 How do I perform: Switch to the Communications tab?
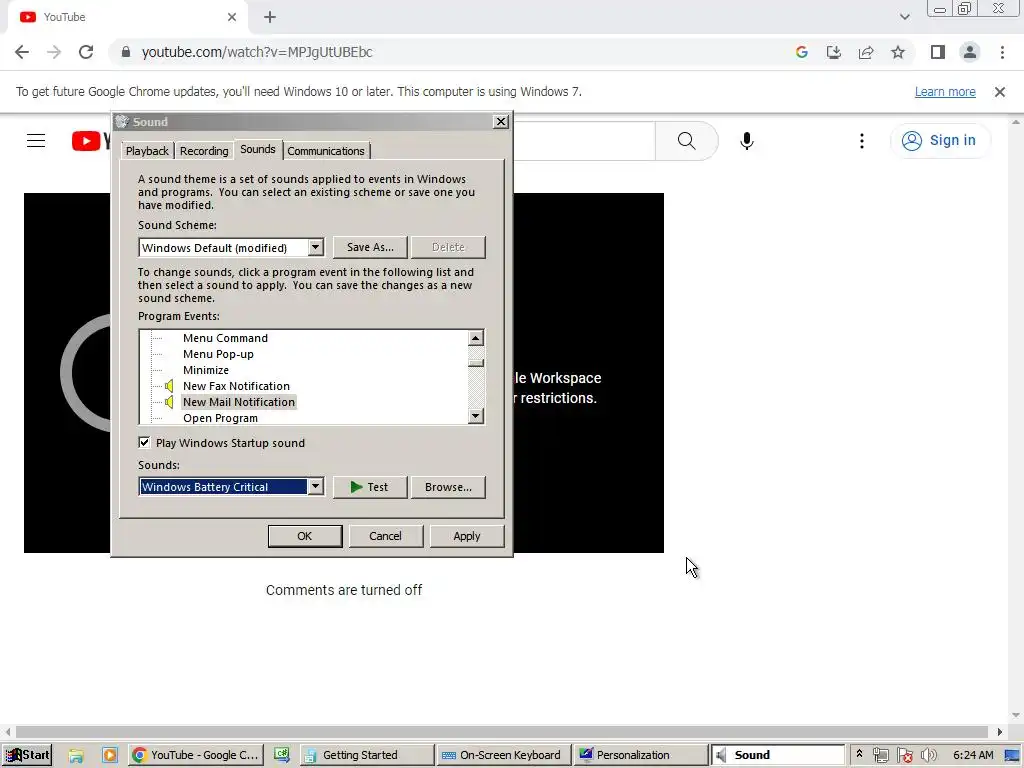[x=326, y=151]
